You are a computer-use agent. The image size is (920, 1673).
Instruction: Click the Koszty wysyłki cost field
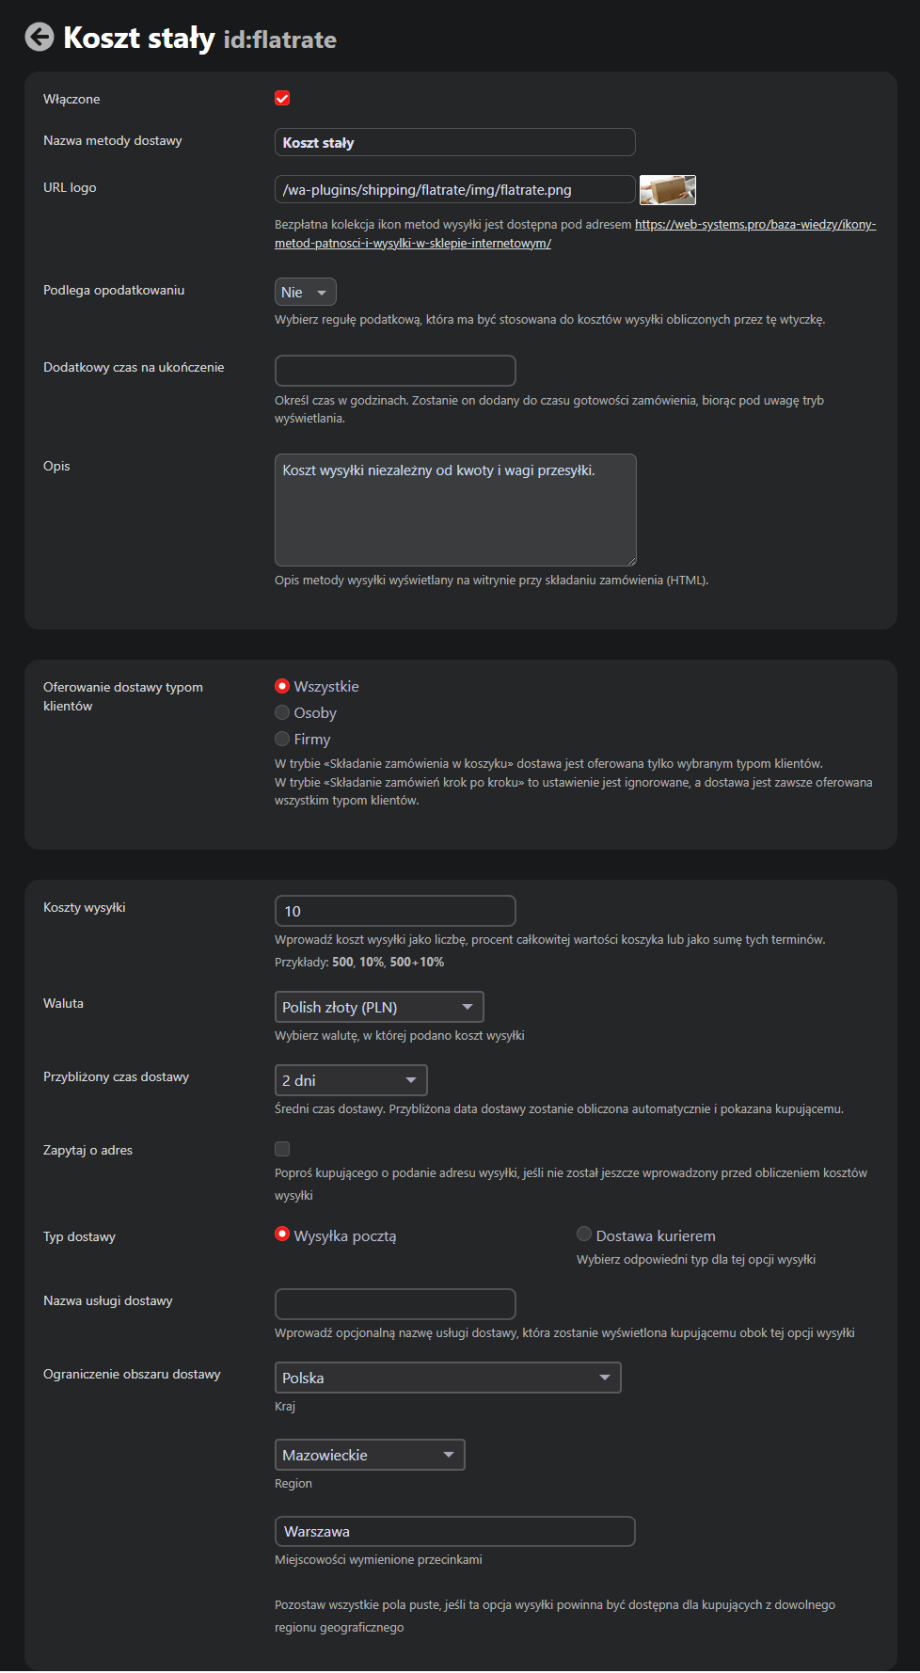pyautogui.click(x=395, y=911)
